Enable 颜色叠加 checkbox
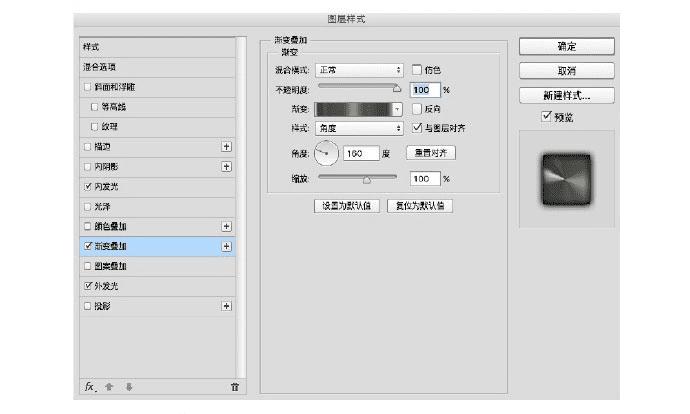The image size is (690, 414). [x=87, y=226]
